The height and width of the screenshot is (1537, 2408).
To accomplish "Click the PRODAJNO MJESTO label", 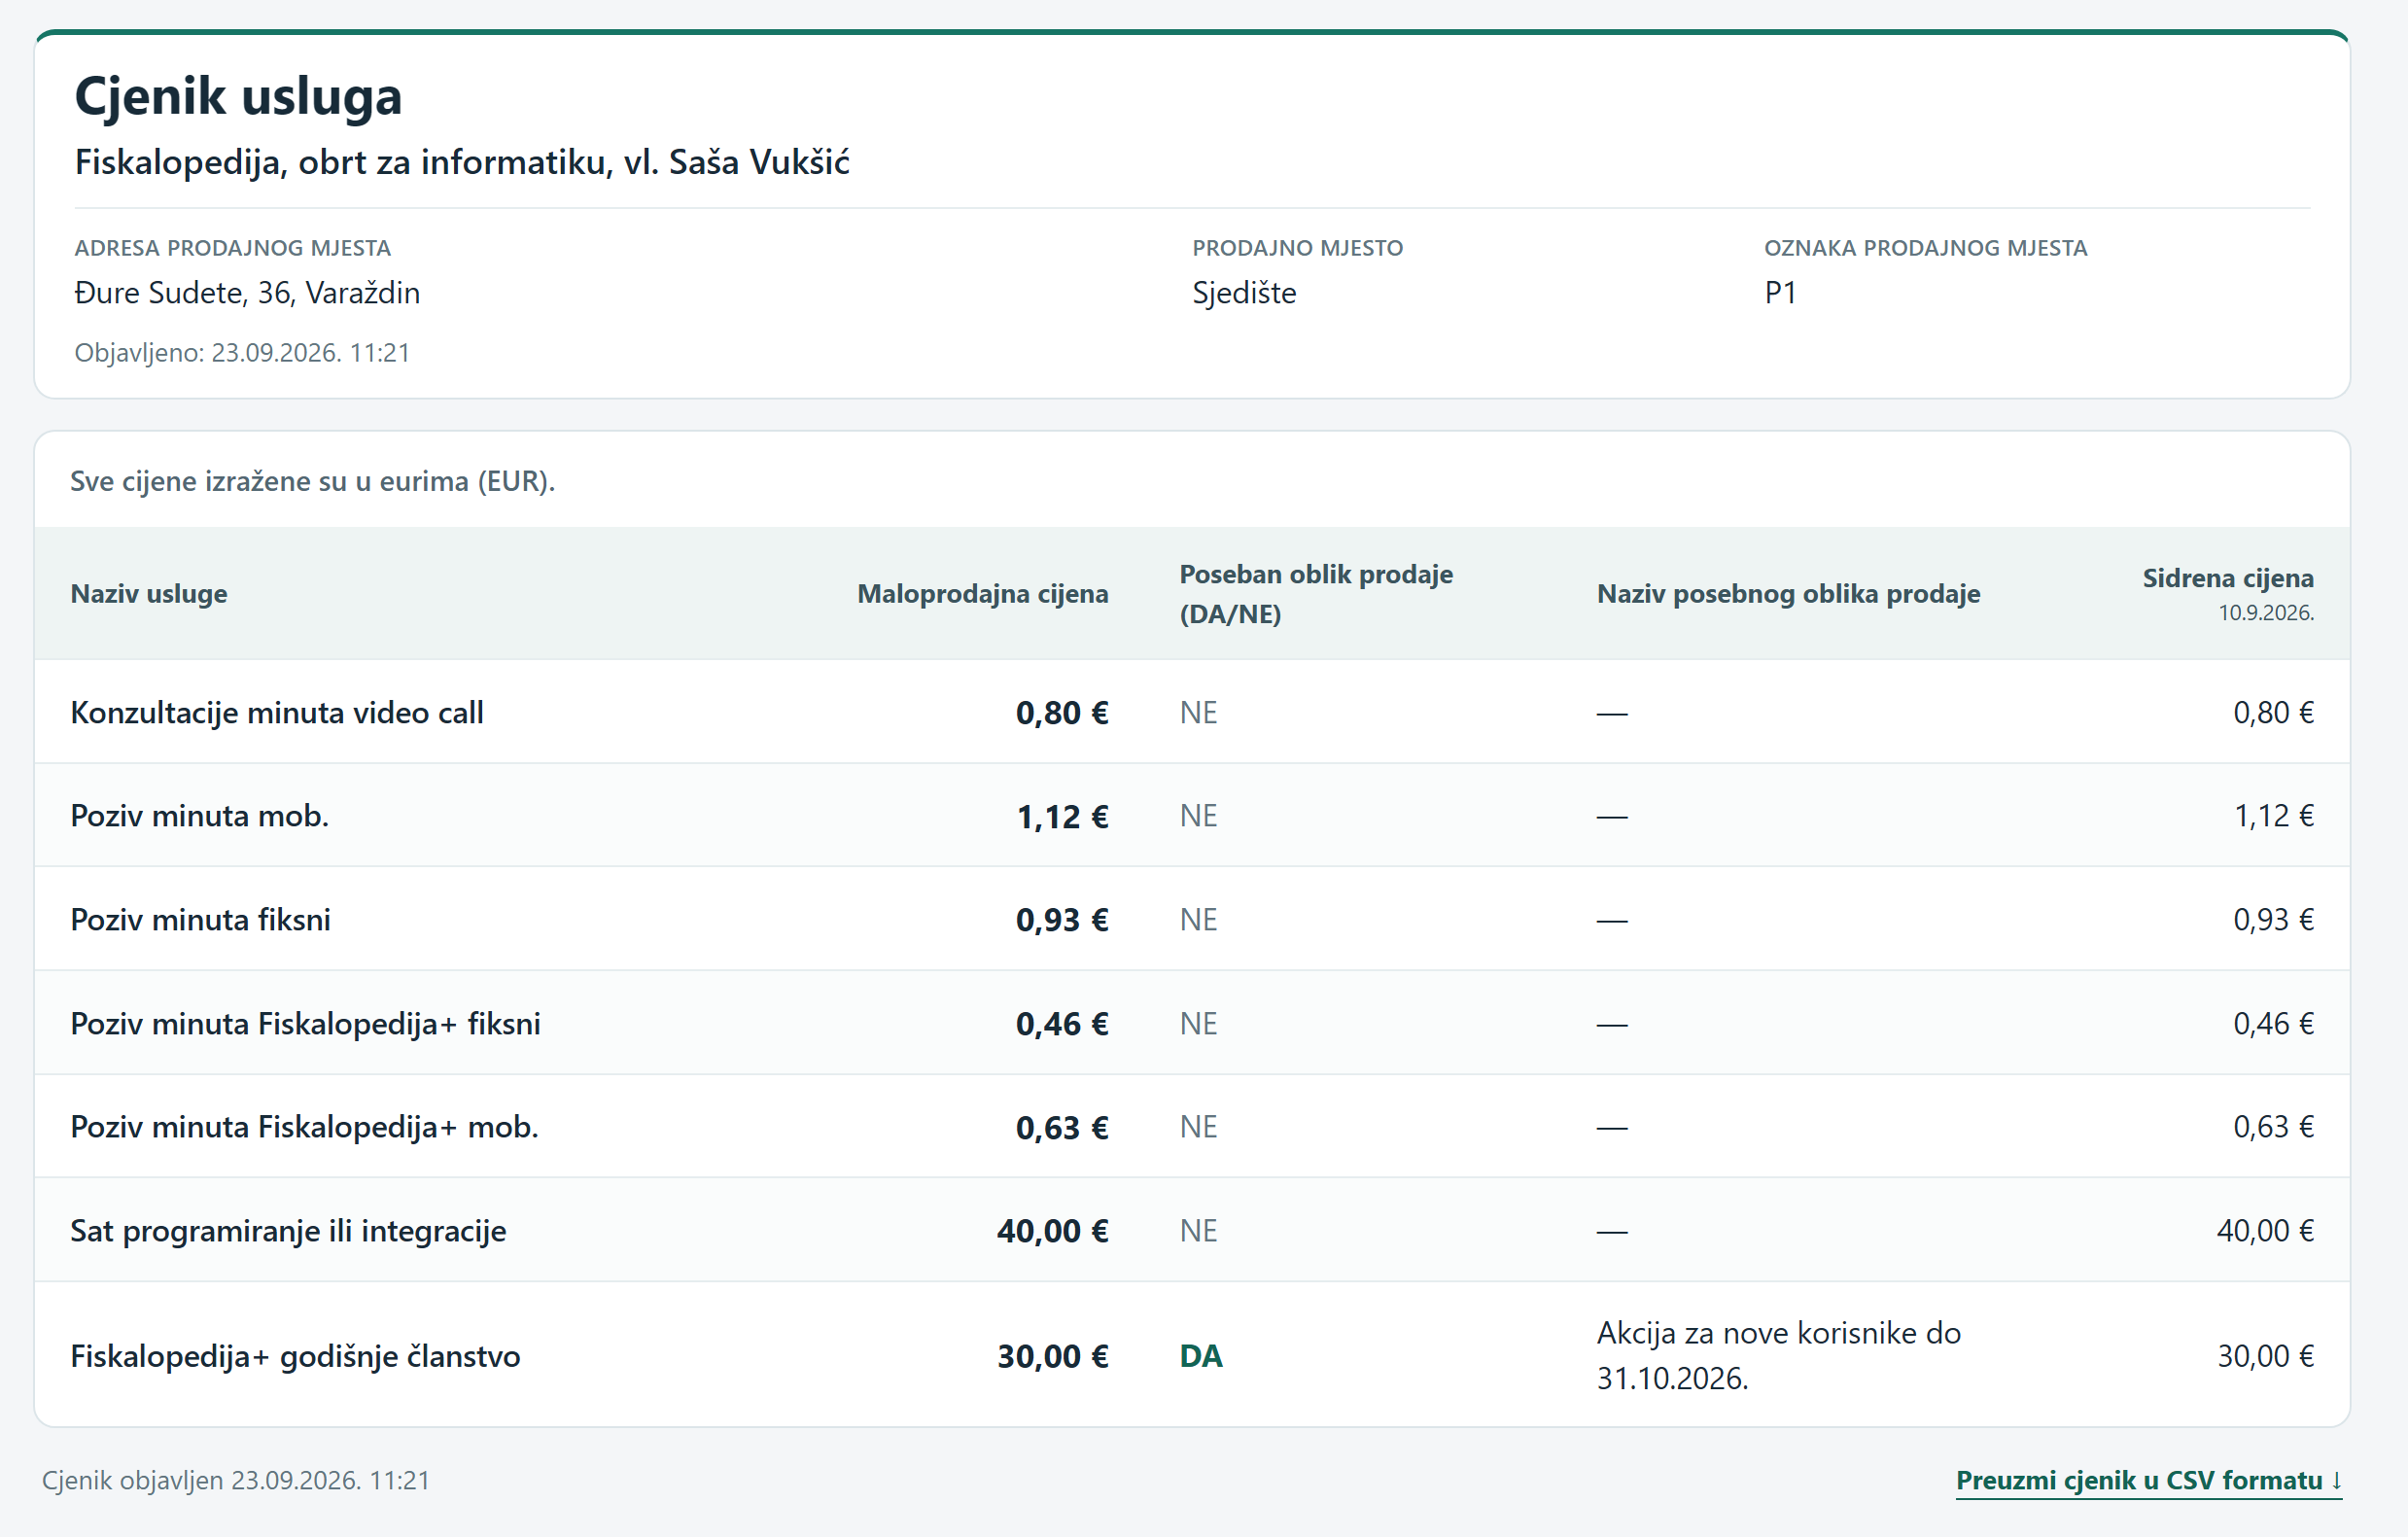I will pos(1297,248).
